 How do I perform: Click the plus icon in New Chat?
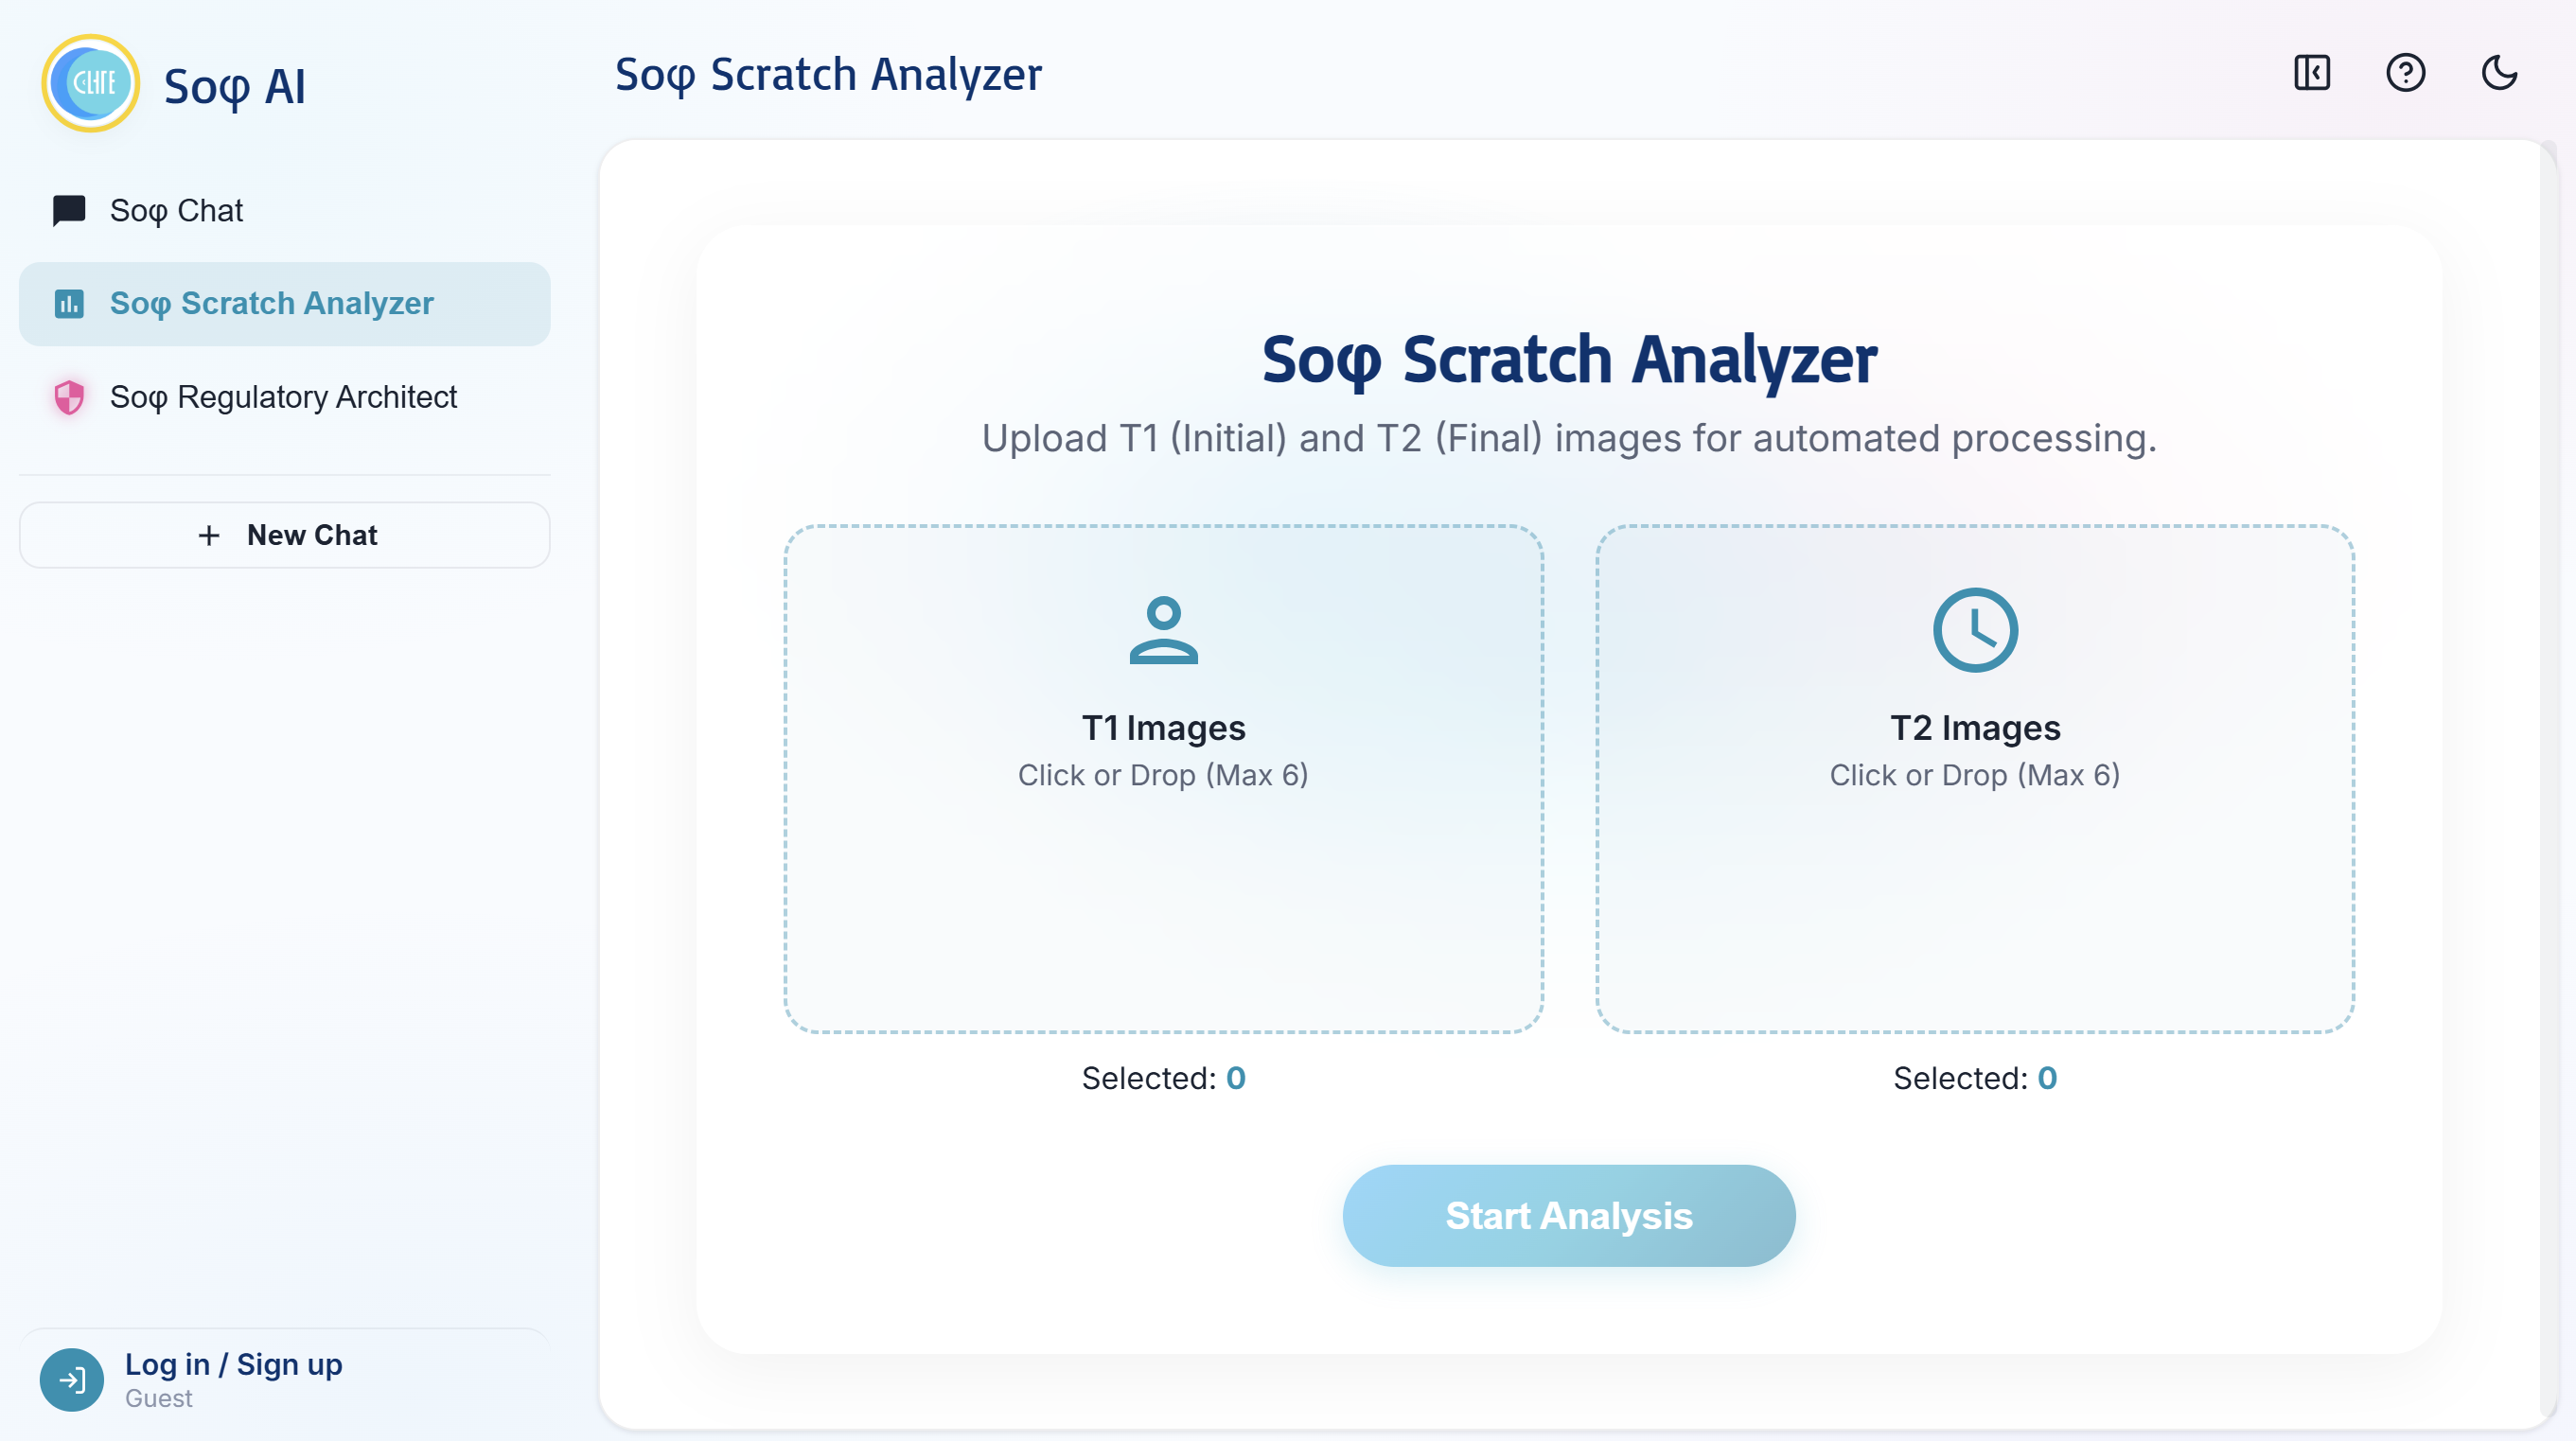coord(209,536)
